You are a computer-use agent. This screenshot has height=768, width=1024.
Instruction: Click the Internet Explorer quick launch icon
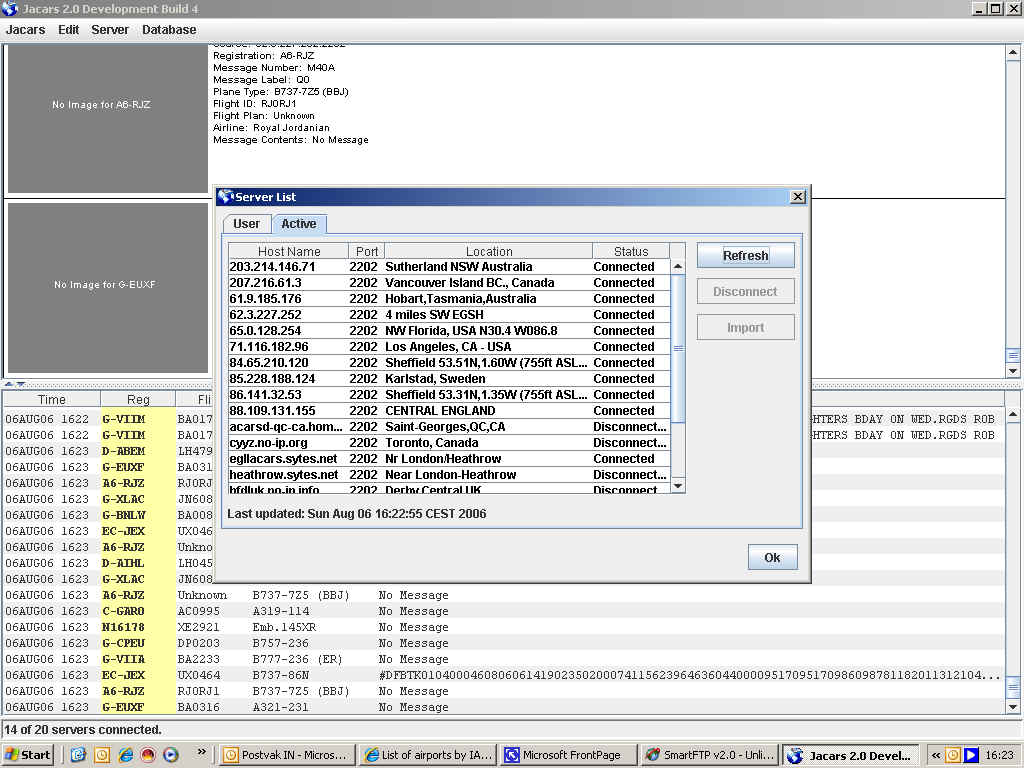[125, 755]
